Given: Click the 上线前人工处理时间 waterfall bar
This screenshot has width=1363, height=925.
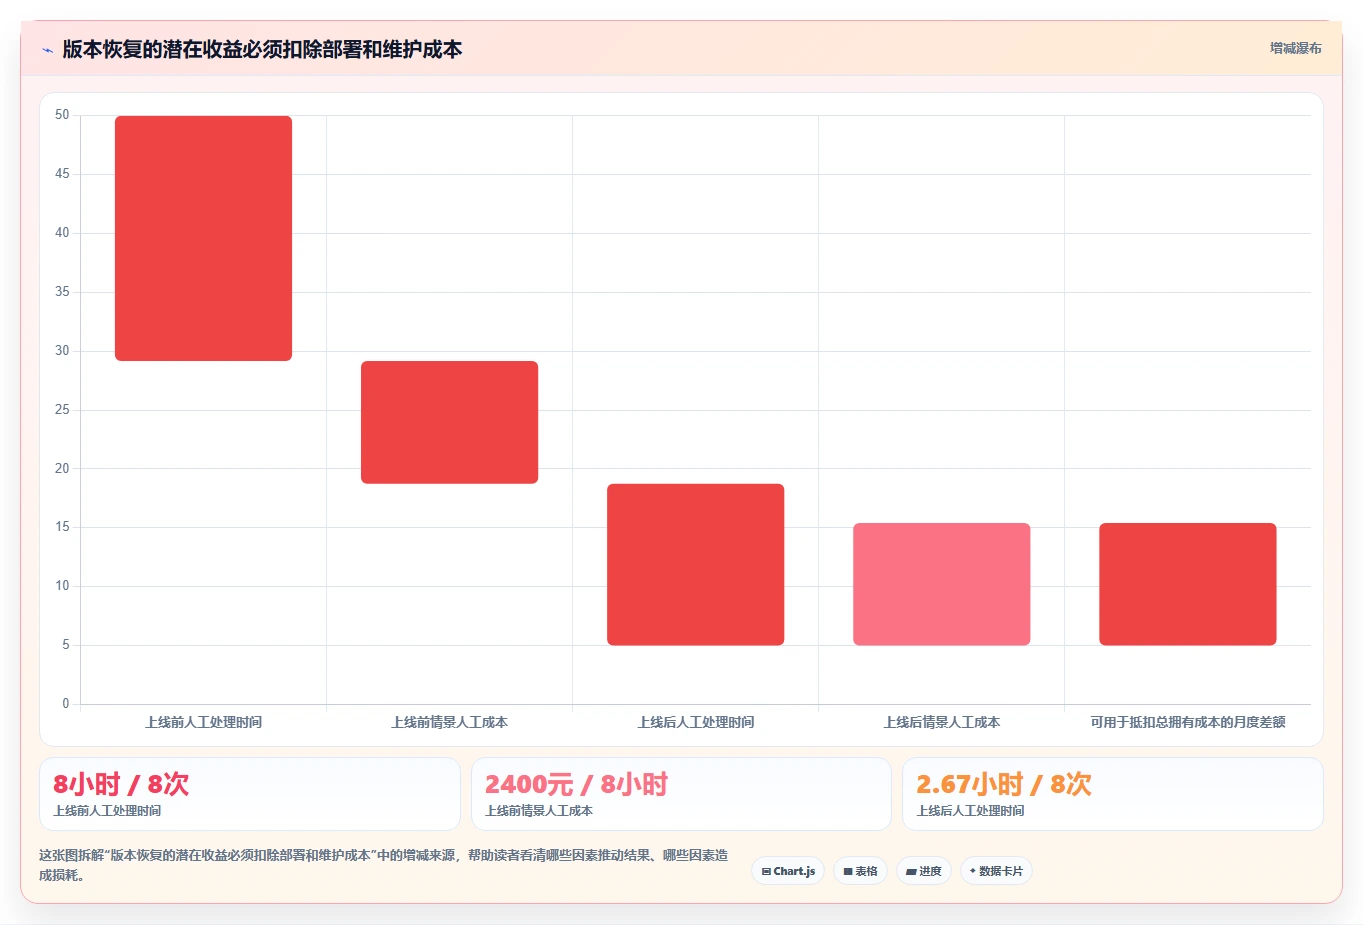Looking at the screenshot, I should tap(204, 238).
